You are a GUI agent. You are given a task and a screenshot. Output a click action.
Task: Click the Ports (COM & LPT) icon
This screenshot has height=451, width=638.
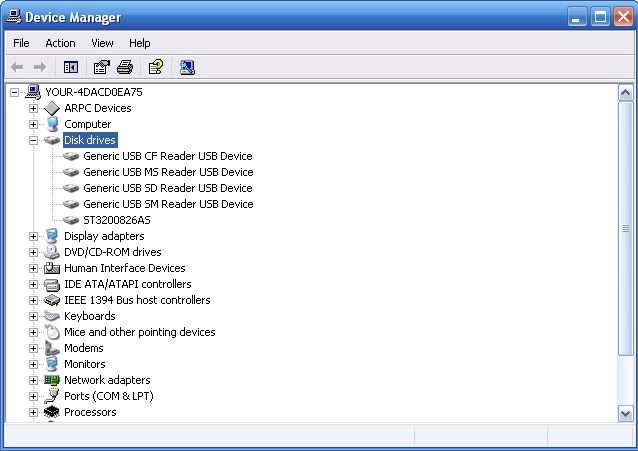pos(52,396)
